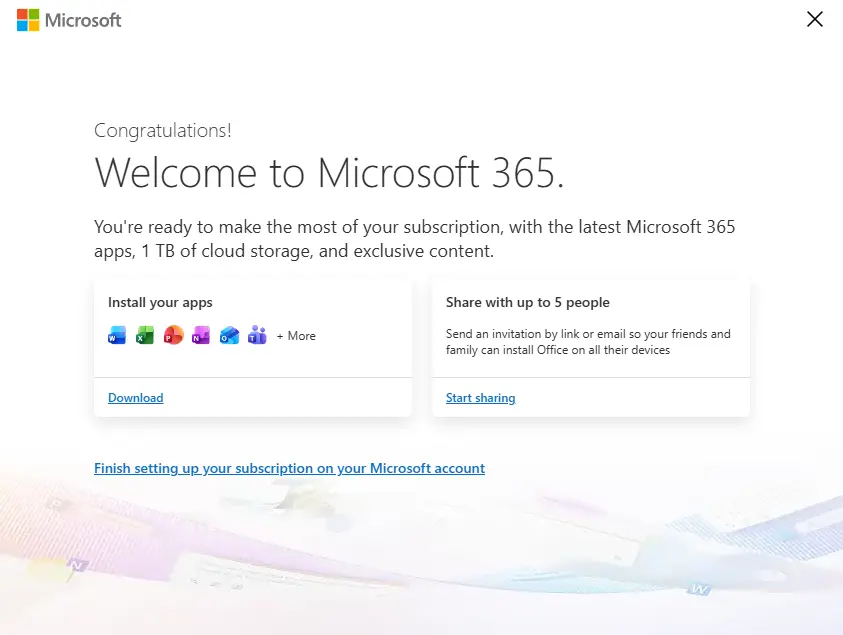Close the welcome dialog
The width and height of the screenshot is (843, 635).
pos(815,19)
